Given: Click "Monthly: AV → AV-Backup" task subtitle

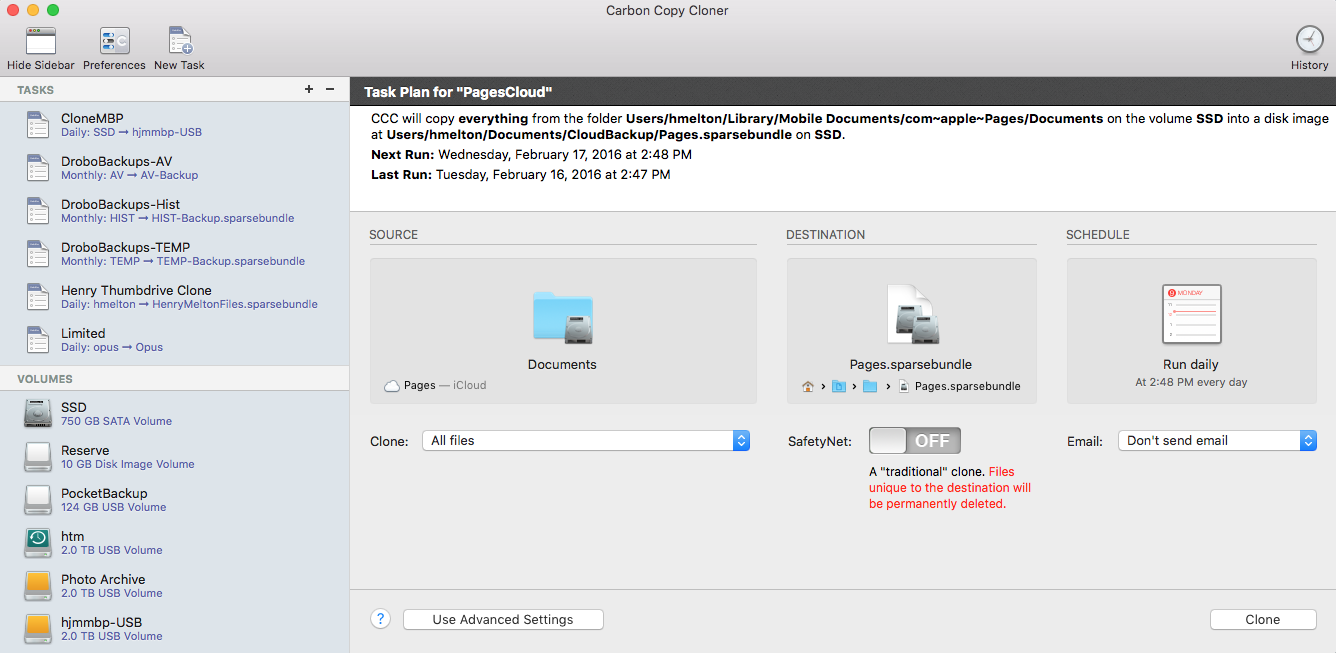Looking at the screenshot, I should pos(129,175).
